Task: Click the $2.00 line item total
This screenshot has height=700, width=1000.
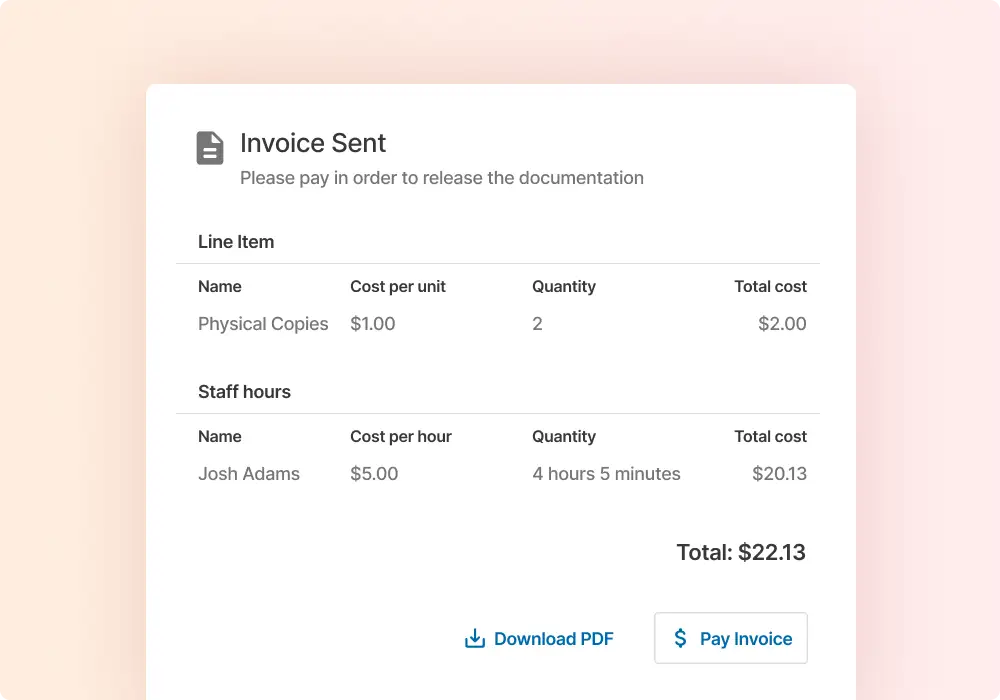Action: click(782, 324)
